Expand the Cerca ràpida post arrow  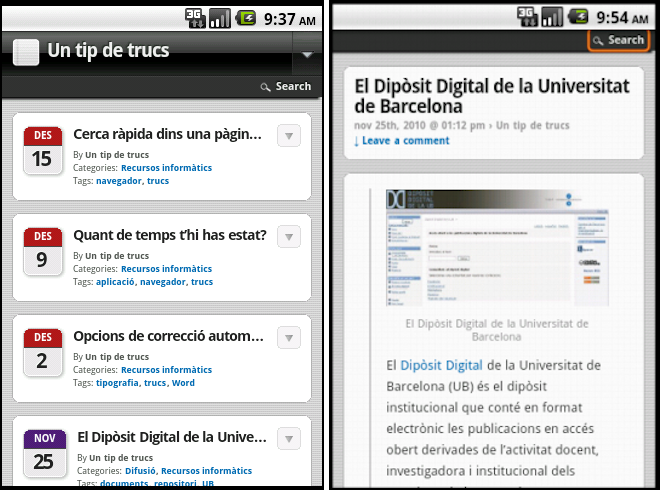(x=288, y=136)
